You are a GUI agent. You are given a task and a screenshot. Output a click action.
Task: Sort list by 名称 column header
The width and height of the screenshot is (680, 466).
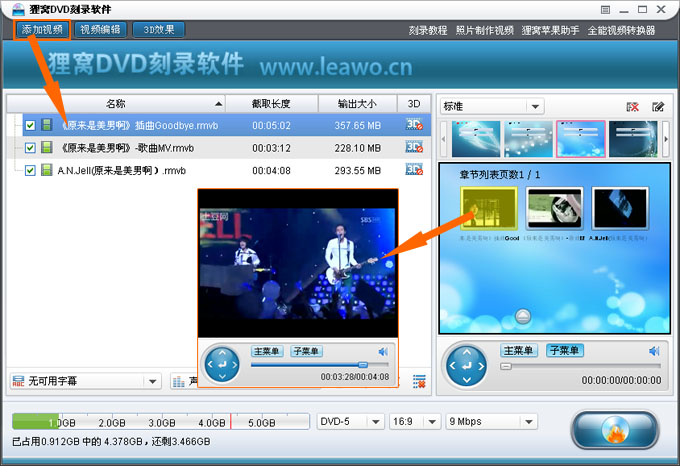(x=116, y=104)
